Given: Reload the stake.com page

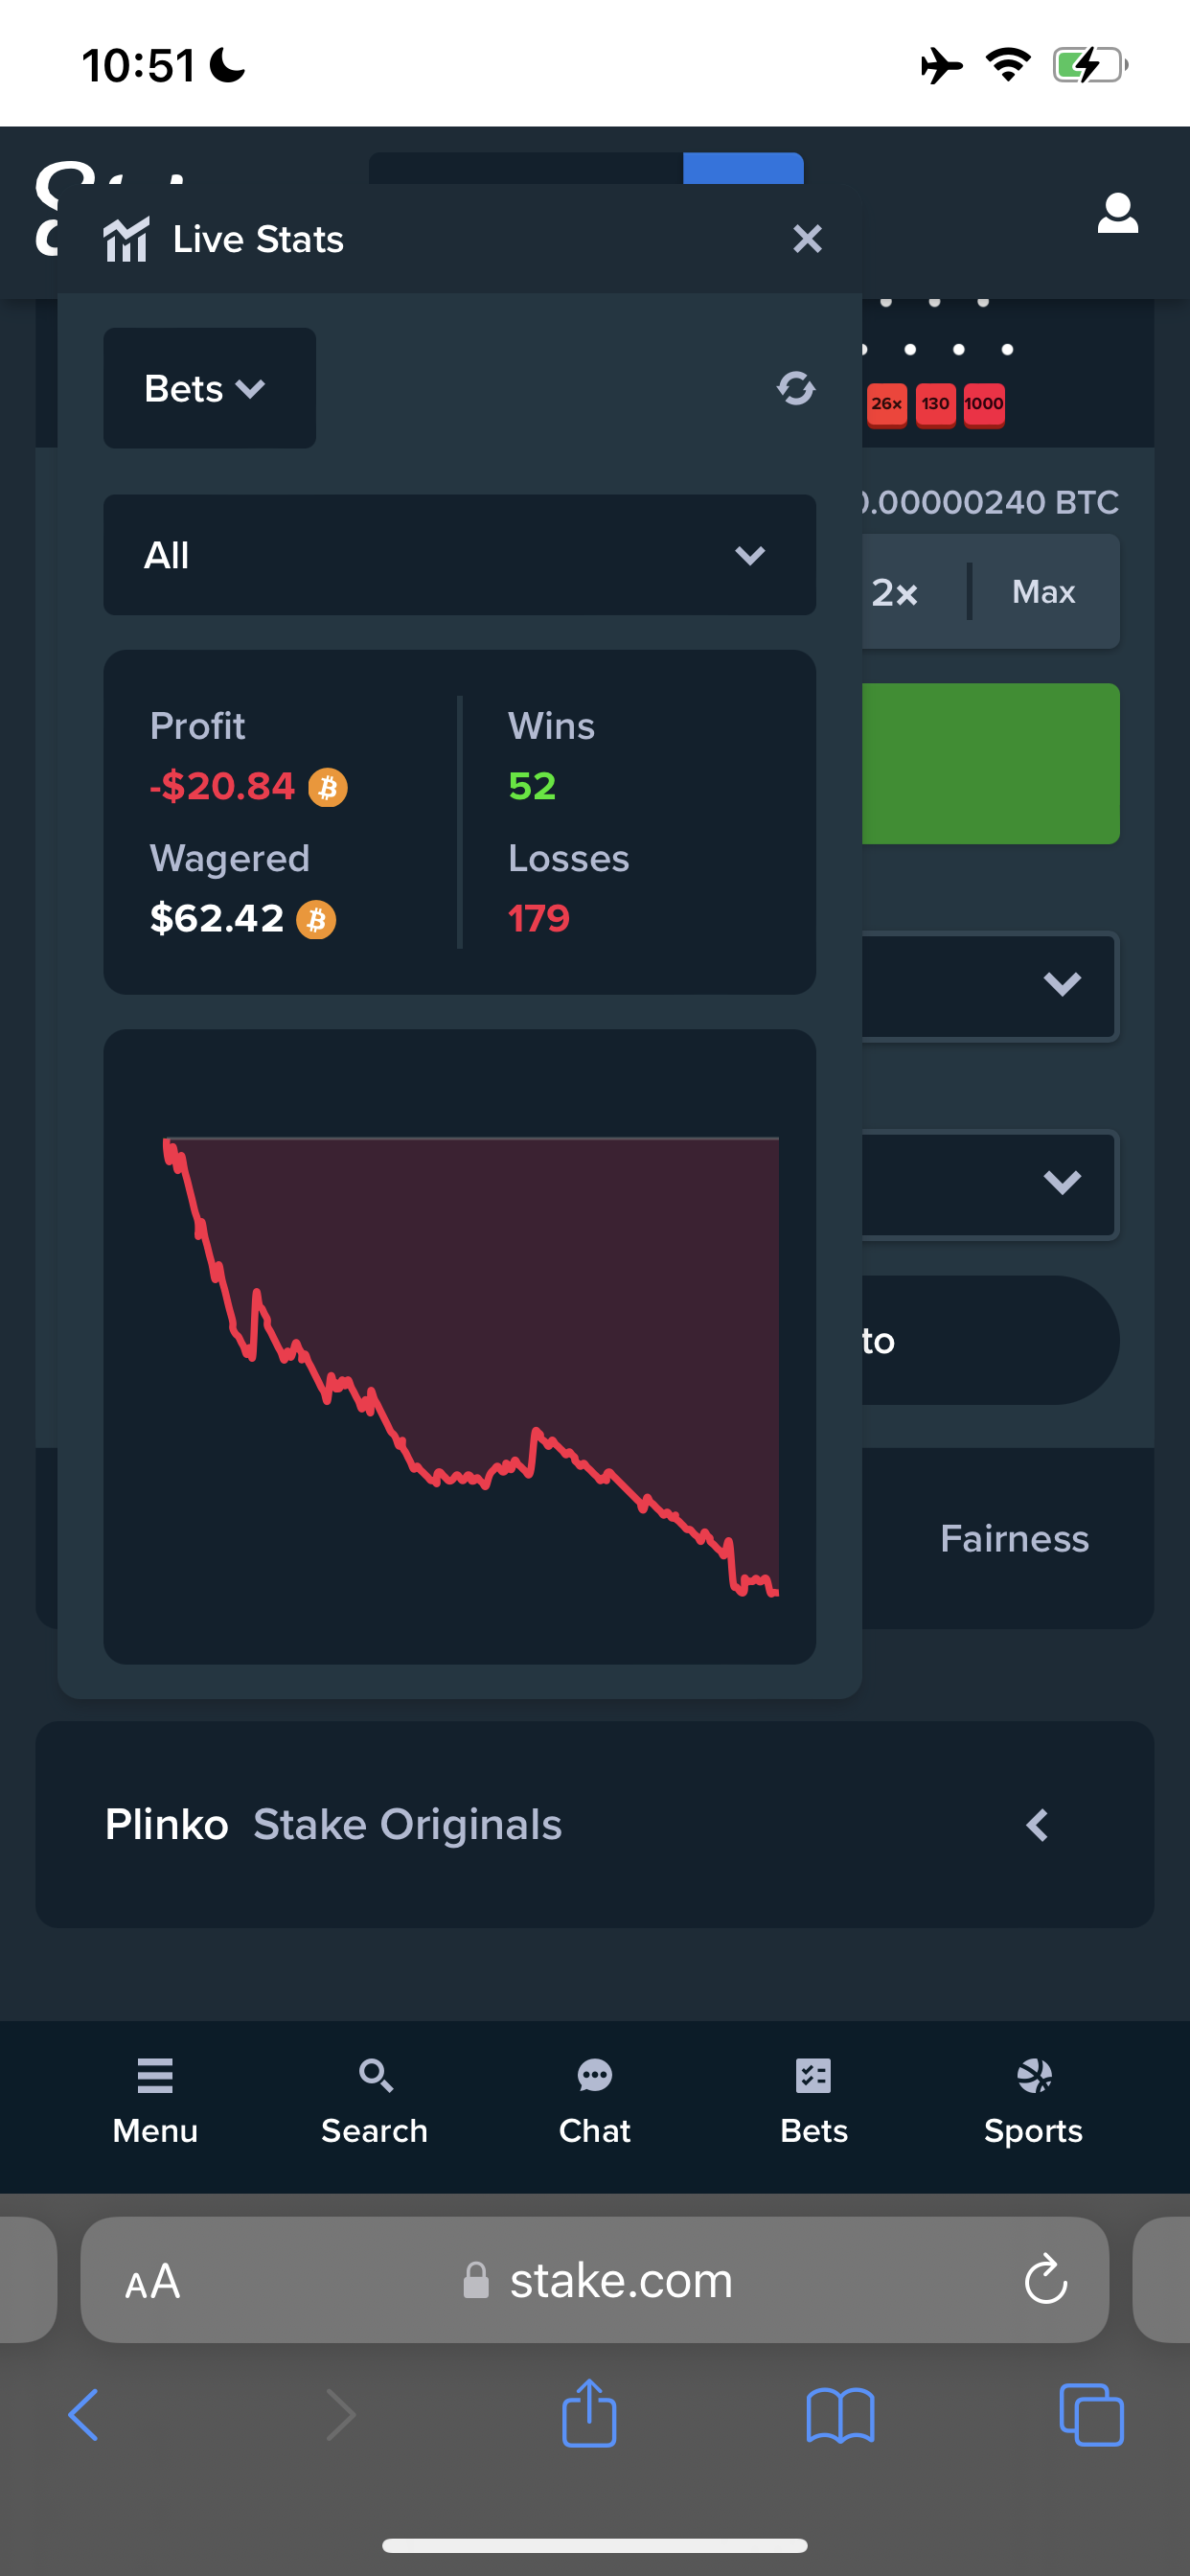Looking at the screenshot, I should tap(1046, 2279).
